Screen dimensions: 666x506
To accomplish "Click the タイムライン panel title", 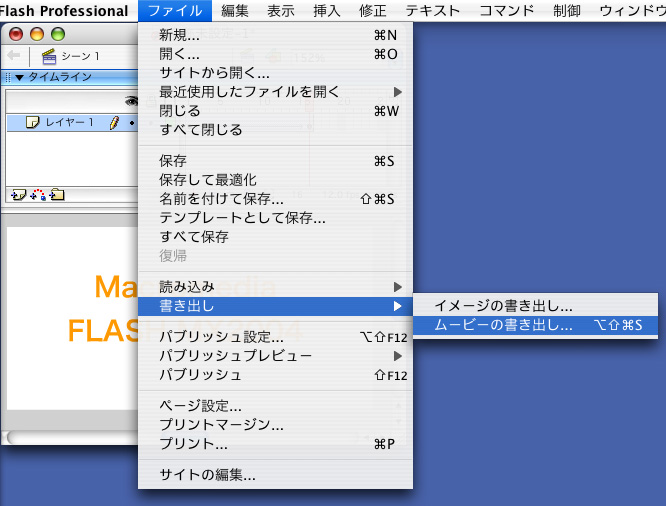I will point(60,77).
